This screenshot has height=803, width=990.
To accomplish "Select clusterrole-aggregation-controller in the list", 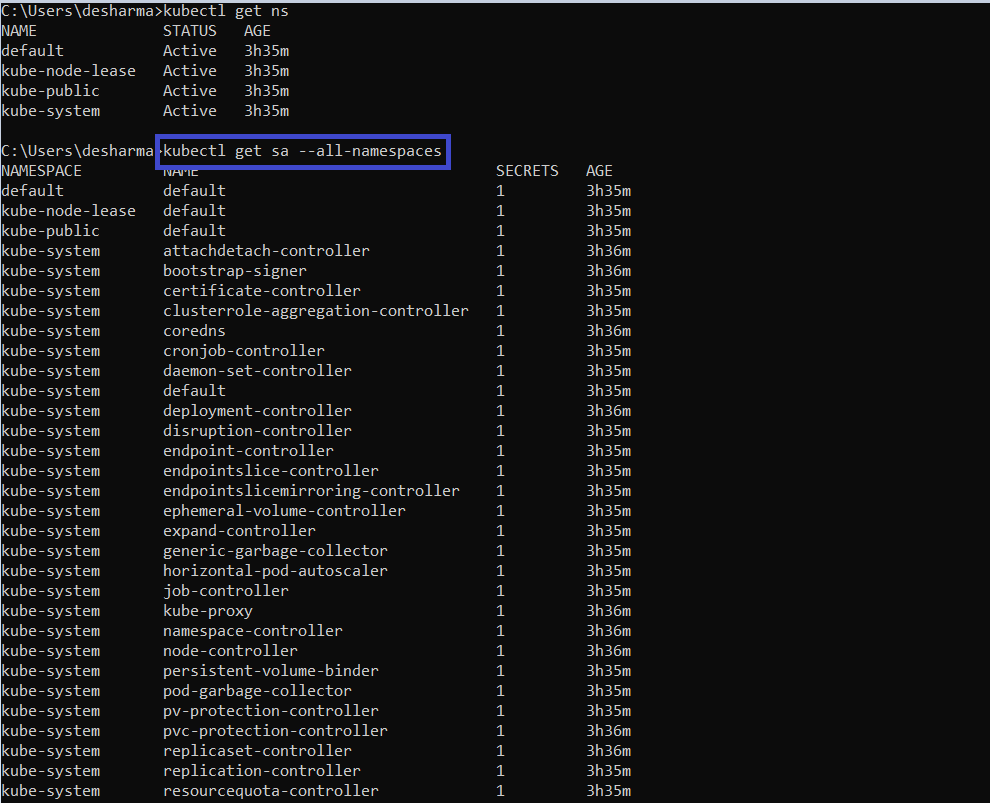I will [x=315, y=311].
